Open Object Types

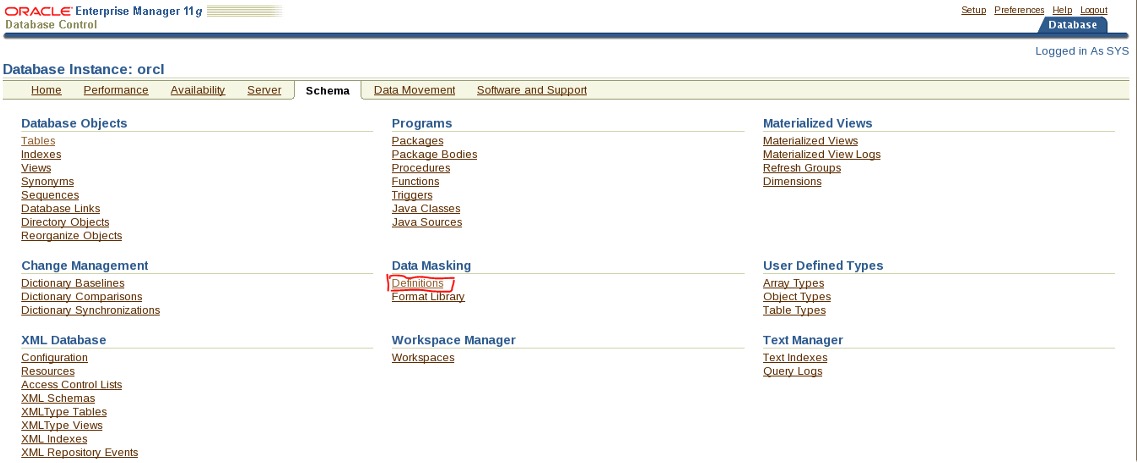click(797, 297)
